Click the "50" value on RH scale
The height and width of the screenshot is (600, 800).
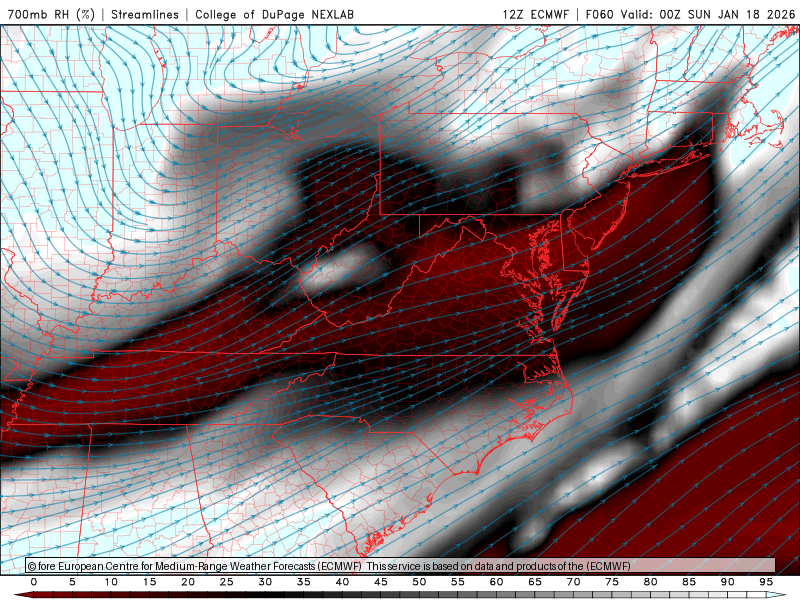click(x=419, y=582)
